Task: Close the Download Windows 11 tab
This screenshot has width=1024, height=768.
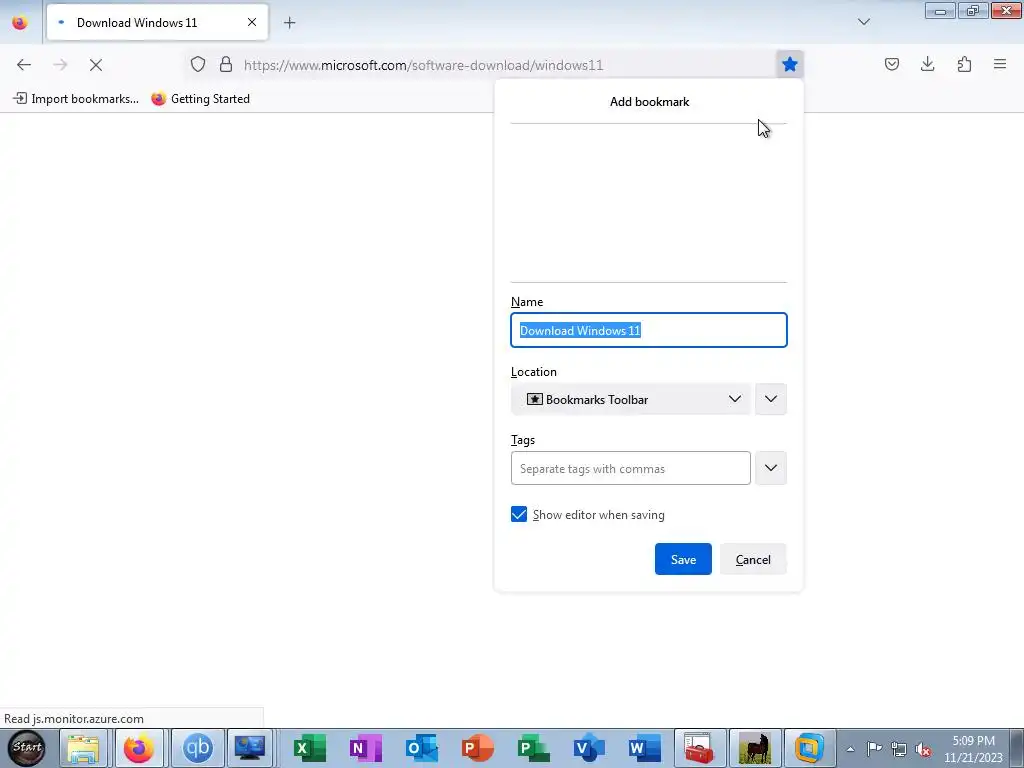Action: coord(252,22)
